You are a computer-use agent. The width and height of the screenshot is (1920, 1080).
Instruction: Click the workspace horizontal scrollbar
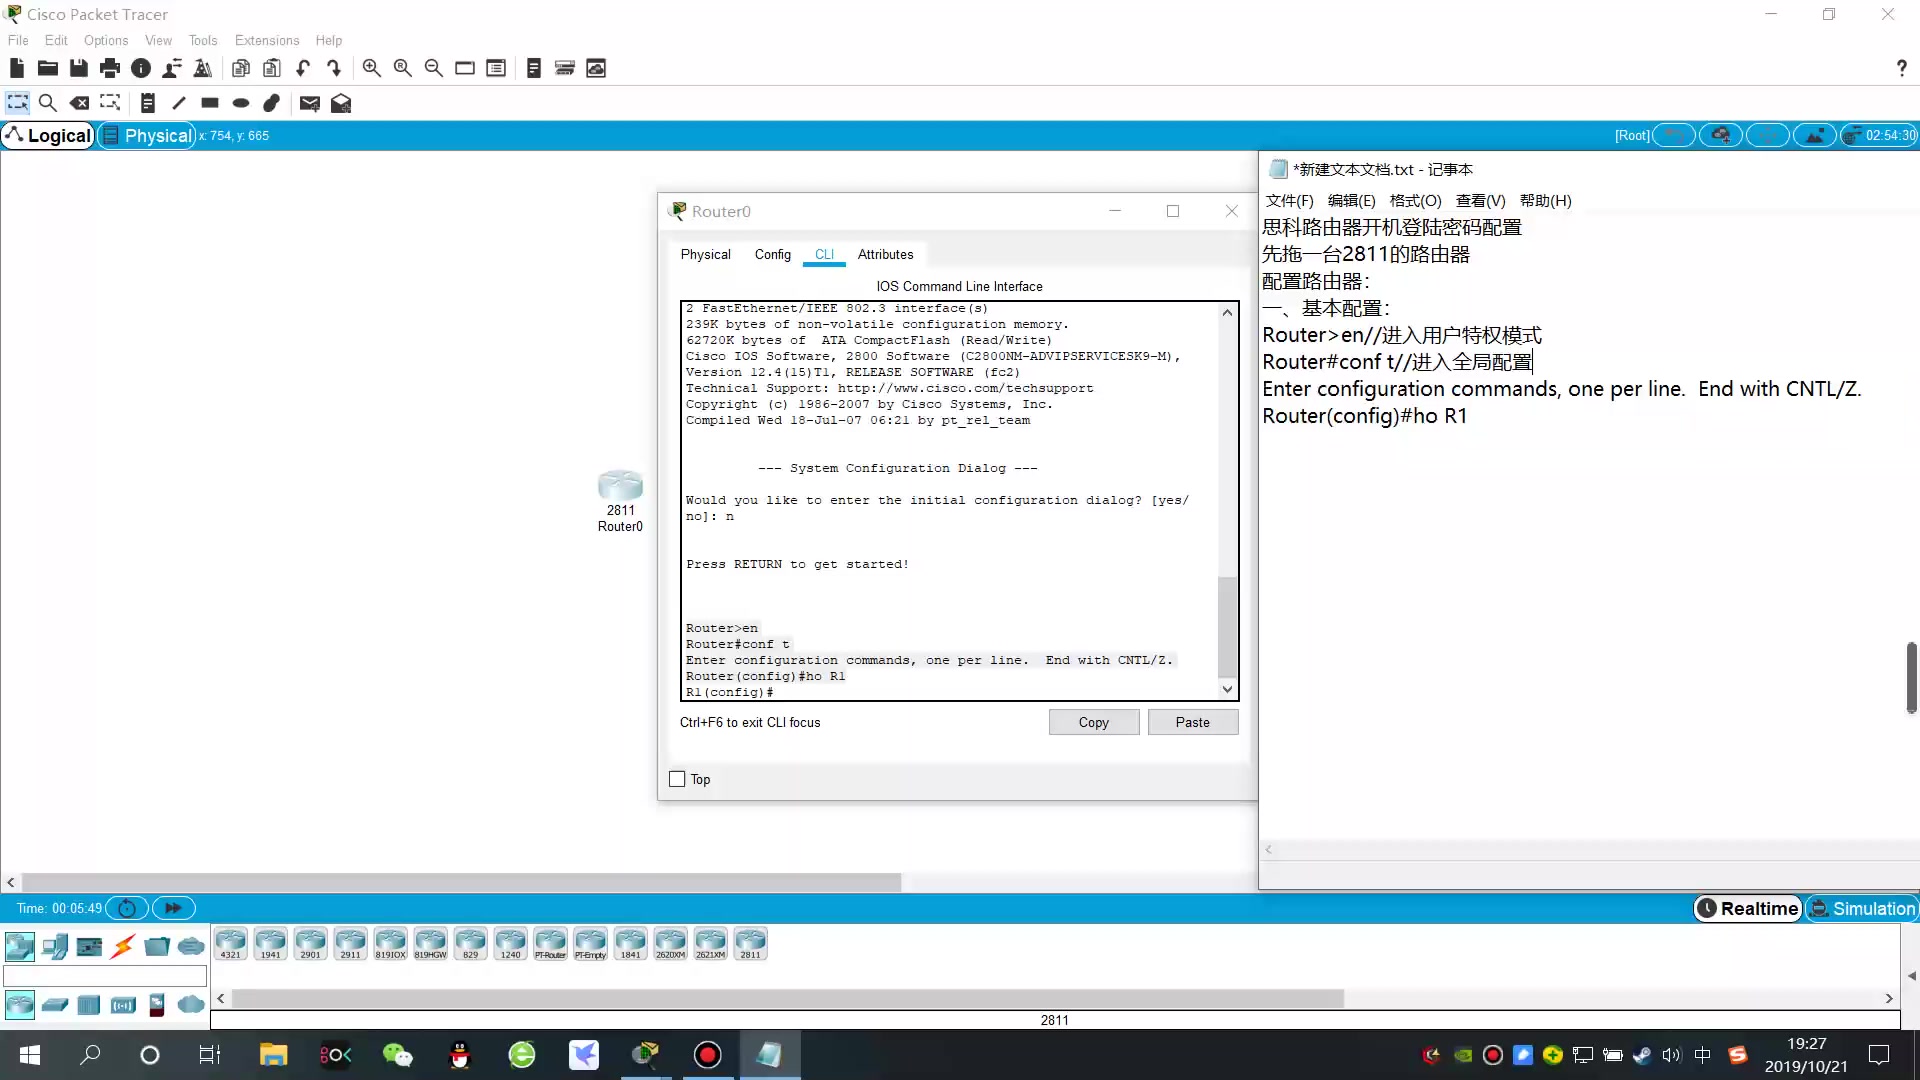[461, 882]
